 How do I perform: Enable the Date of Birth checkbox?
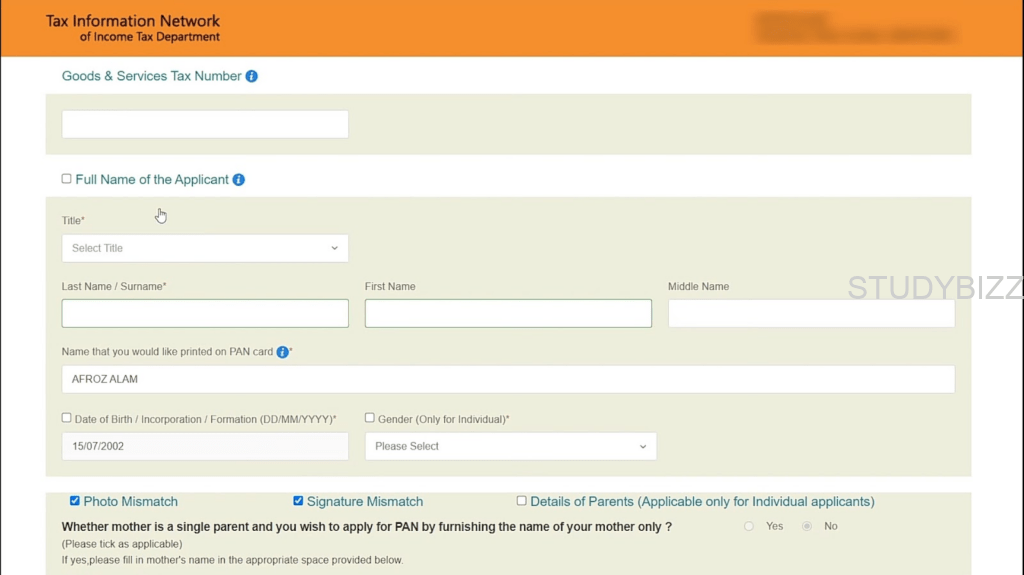click(x=67, y=418)
